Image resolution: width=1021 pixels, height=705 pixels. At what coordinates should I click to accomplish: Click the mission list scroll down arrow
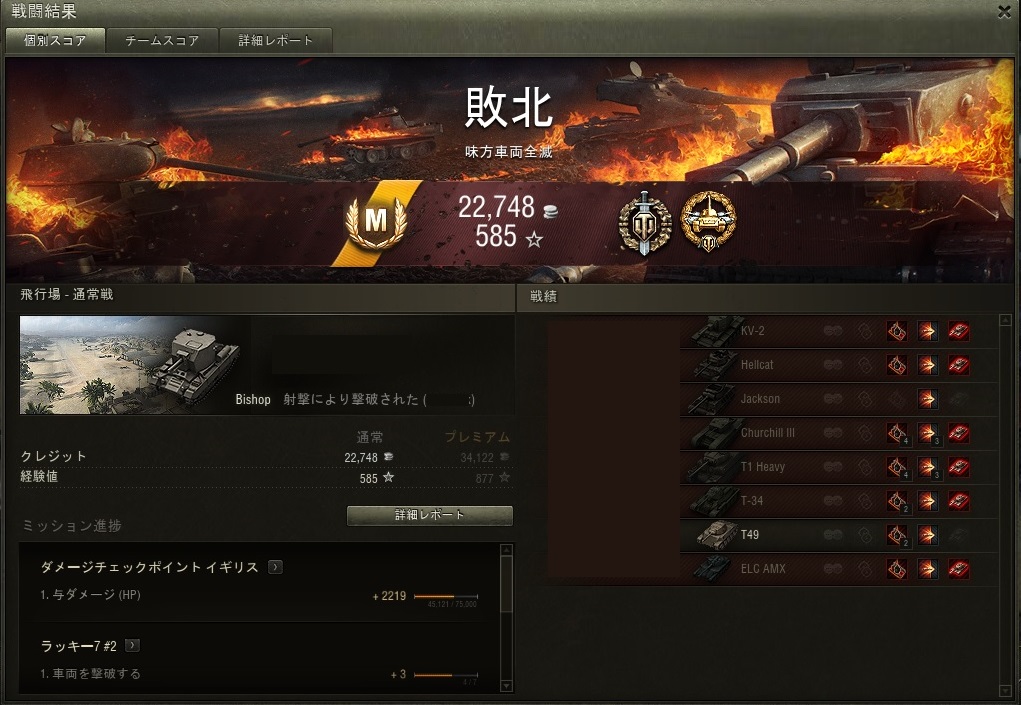[x=507, y=686]
